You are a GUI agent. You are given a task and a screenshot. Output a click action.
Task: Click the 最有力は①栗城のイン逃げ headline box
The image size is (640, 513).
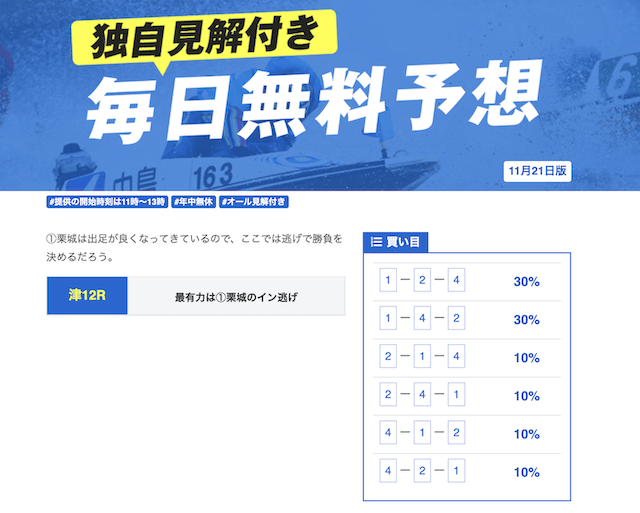(236, 296)
